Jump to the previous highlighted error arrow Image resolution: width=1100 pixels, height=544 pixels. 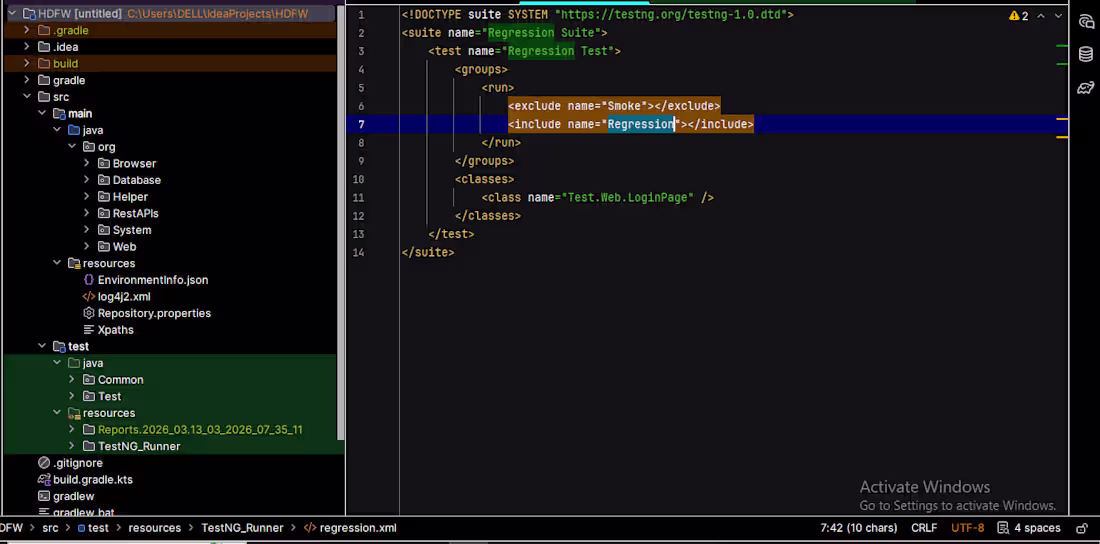[x=1041, y=16]
